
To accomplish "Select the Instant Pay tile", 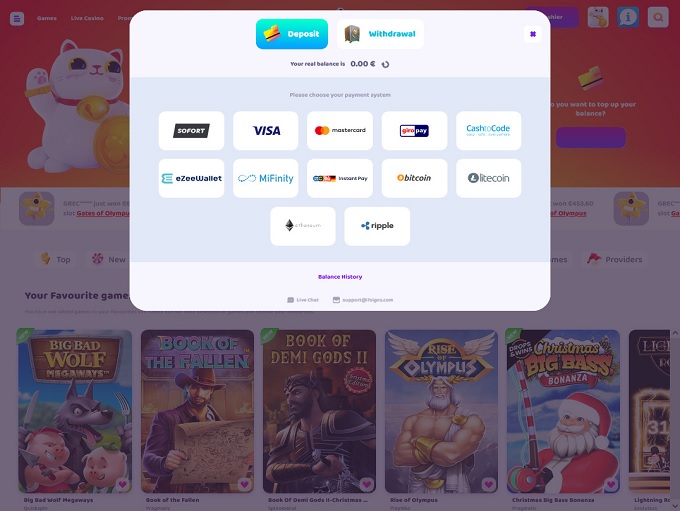I will [x=340, y=178].
